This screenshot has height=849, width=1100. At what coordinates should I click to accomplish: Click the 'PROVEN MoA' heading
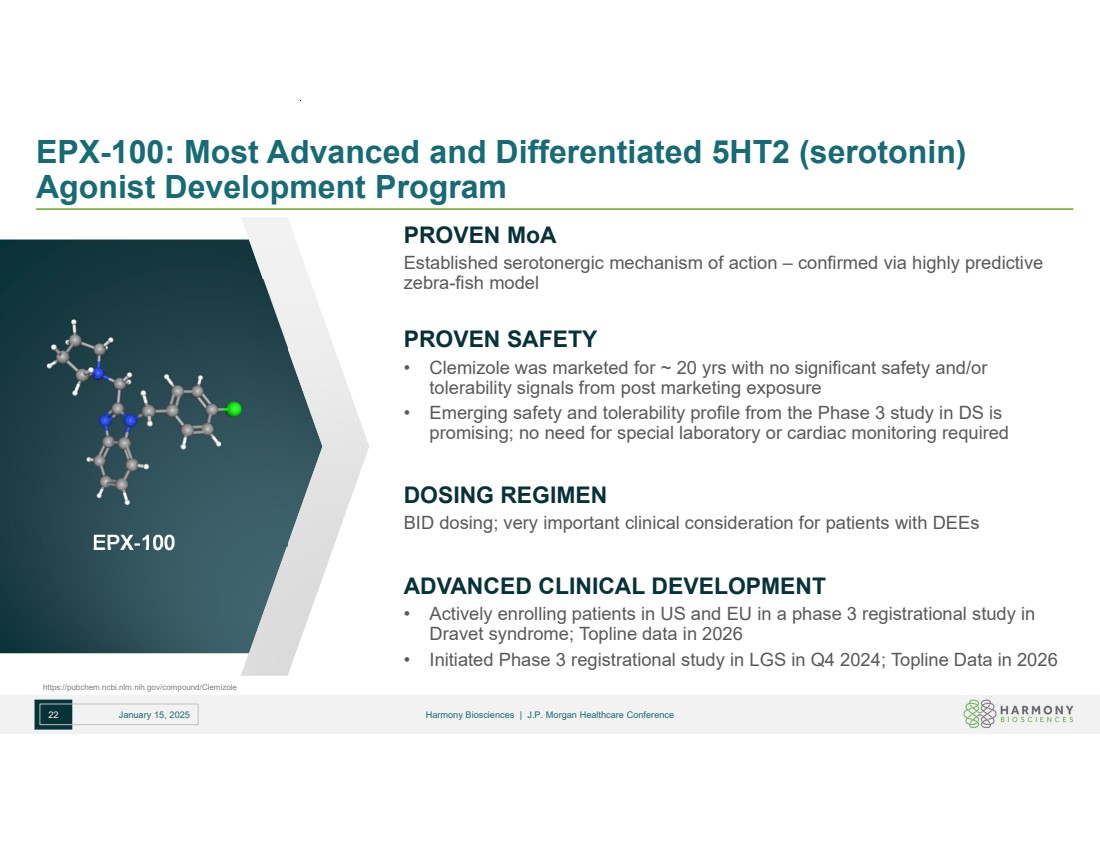click(x=480, y=235)
